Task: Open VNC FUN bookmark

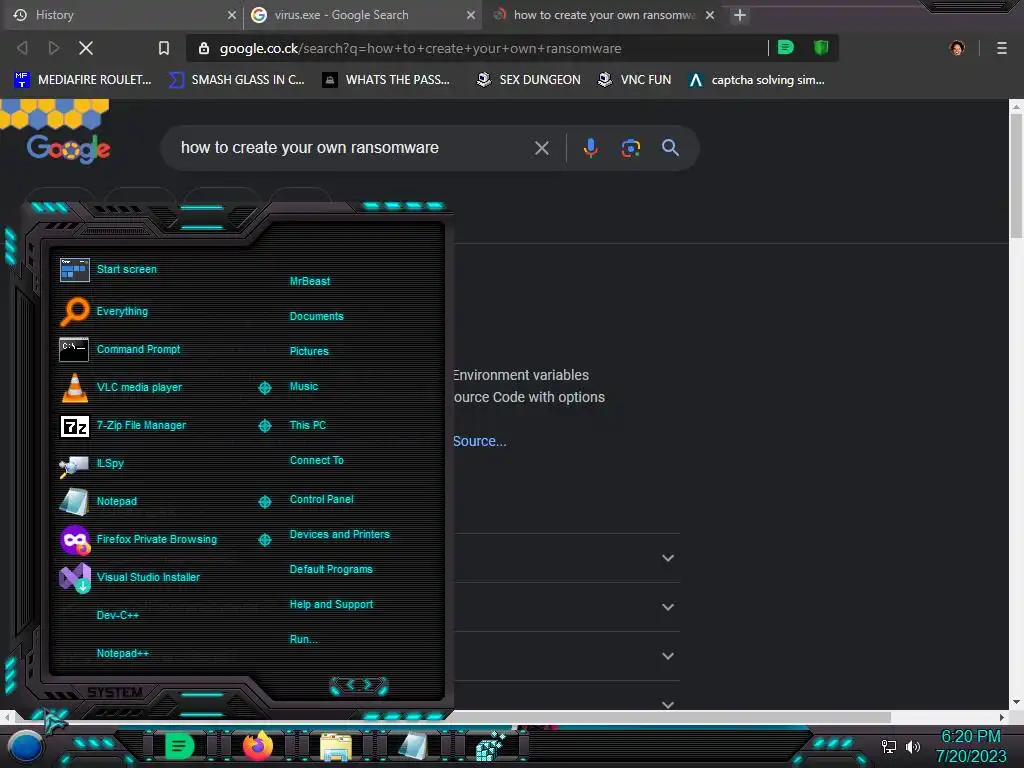Action: tap(635, 80)
